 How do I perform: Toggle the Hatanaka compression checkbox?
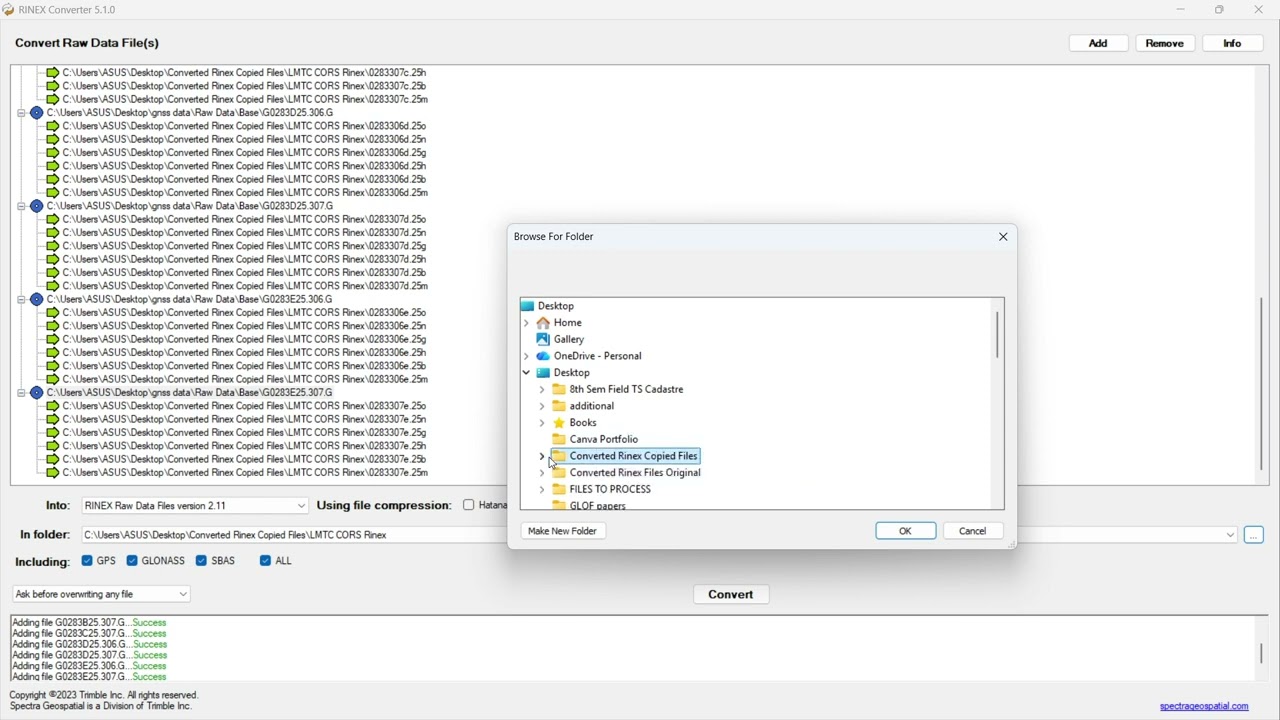(468, 505)
